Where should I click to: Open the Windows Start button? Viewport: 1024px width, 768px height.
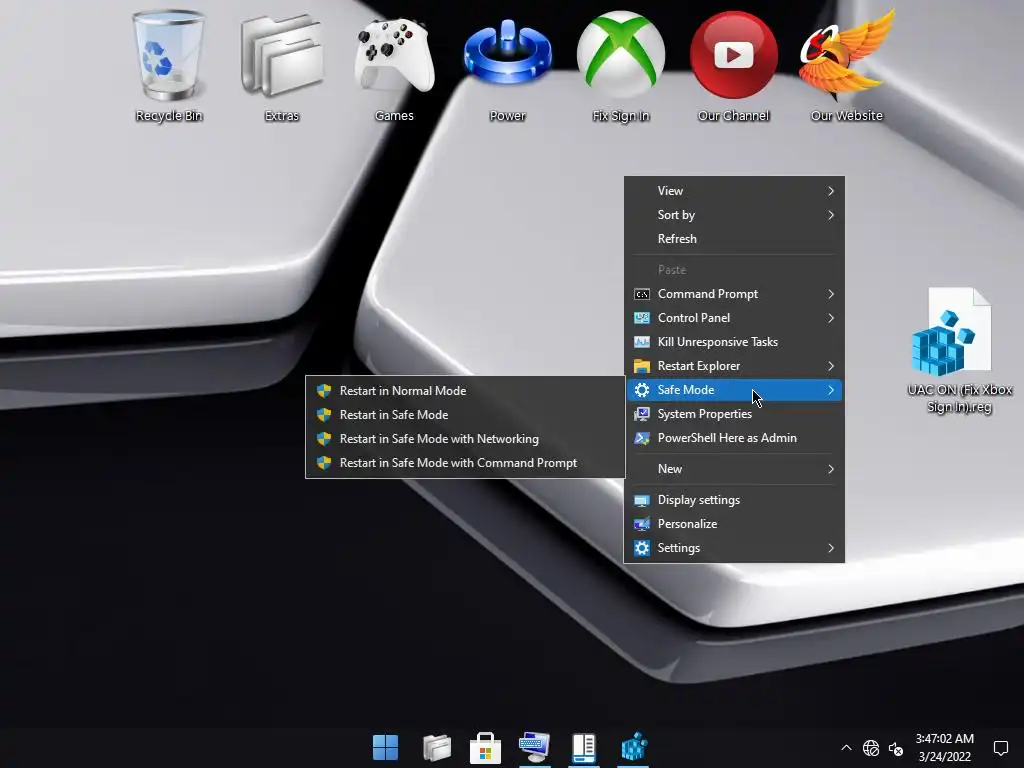(385, 747)
